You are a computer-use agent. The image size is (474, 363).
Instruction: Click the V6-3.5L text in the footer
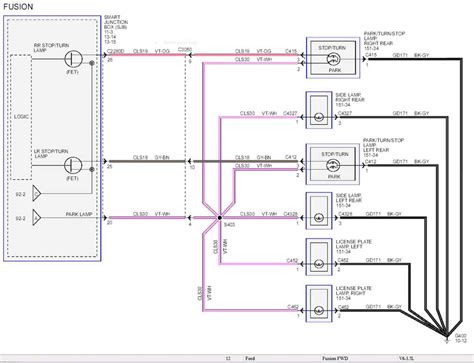[x=406, y=358]
